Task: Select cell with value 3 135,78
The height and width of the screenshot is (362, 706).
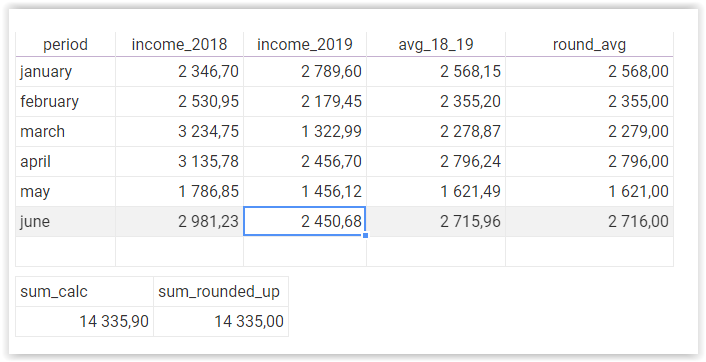Action: click(179, 161)
